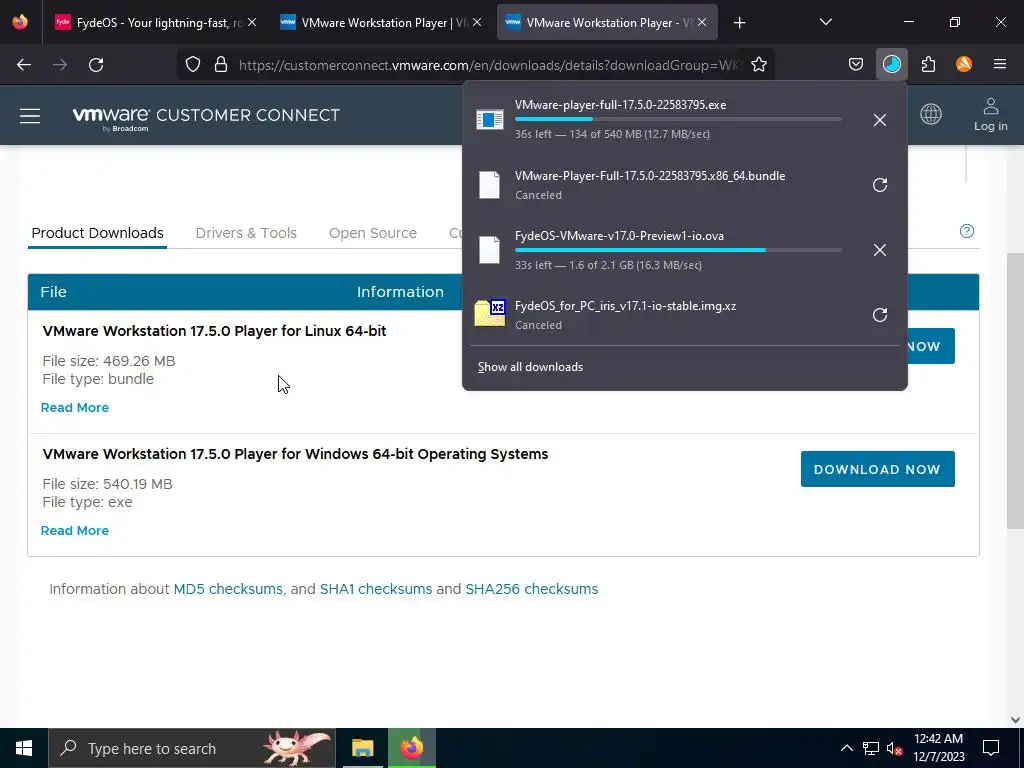The height and width of the screenshot is (768, 1024).
Task: Click the Log in user icon
Action: click(990, 114)
